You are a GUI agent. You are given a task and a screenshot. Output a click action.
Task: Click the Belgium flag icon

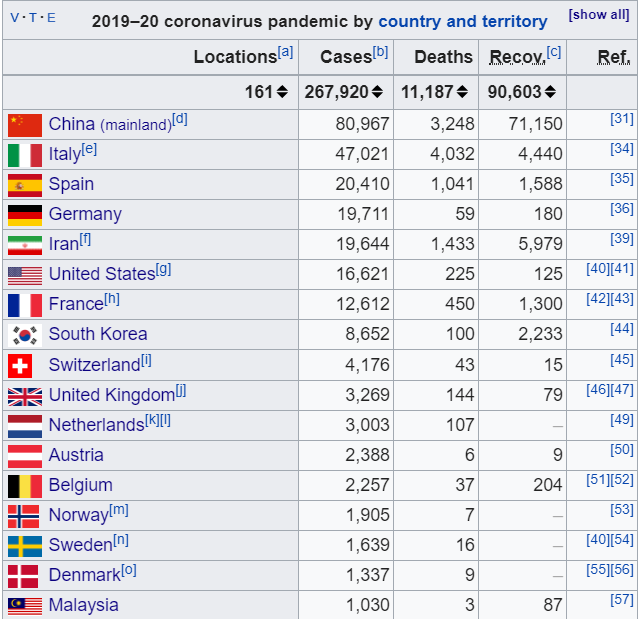pos(25,486)
